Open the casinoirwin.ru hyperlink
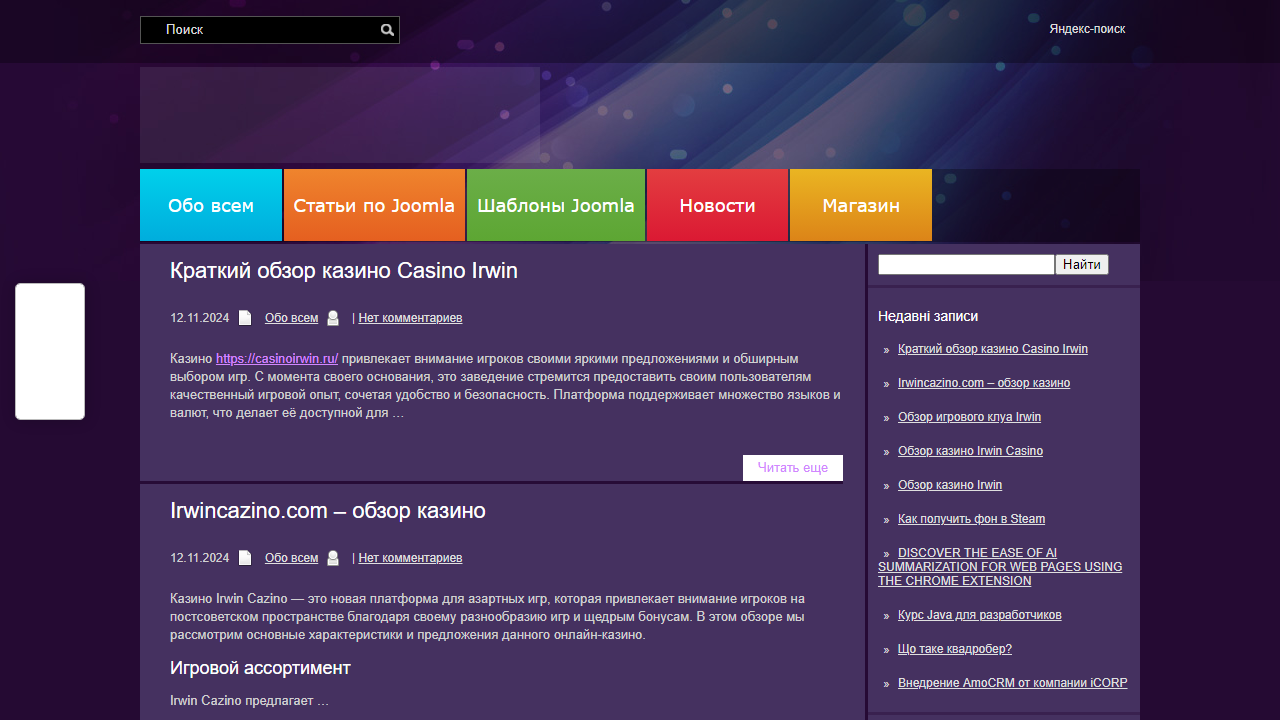1280x720 pixels. [277, 358]
